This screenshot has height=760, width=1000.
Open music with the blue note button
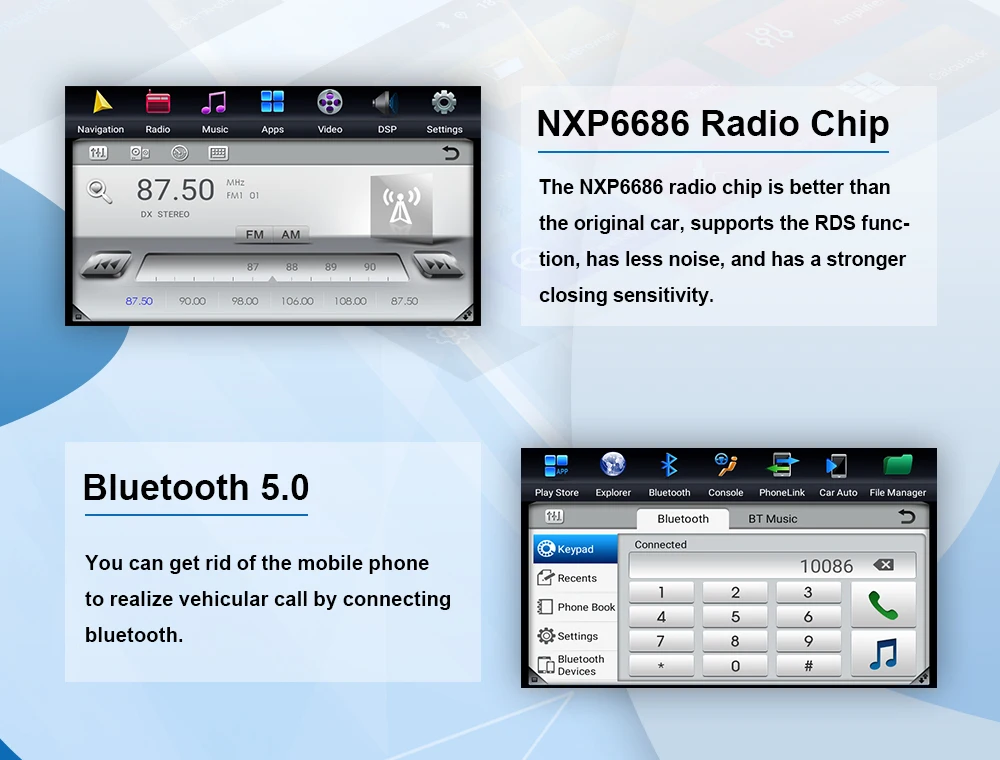(x=883, y=654)
